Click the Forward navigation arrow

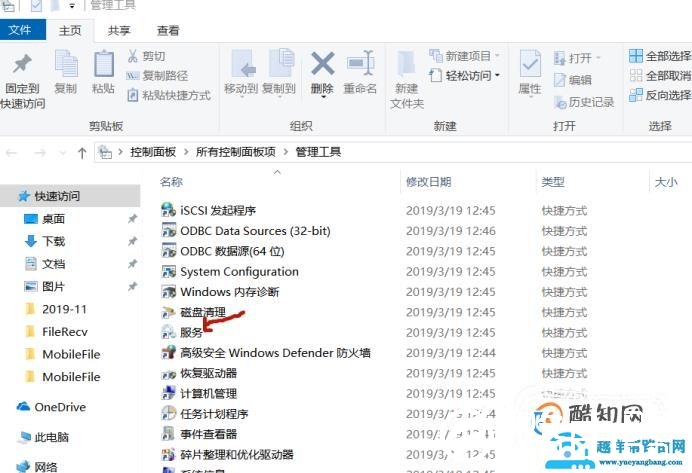40,153
